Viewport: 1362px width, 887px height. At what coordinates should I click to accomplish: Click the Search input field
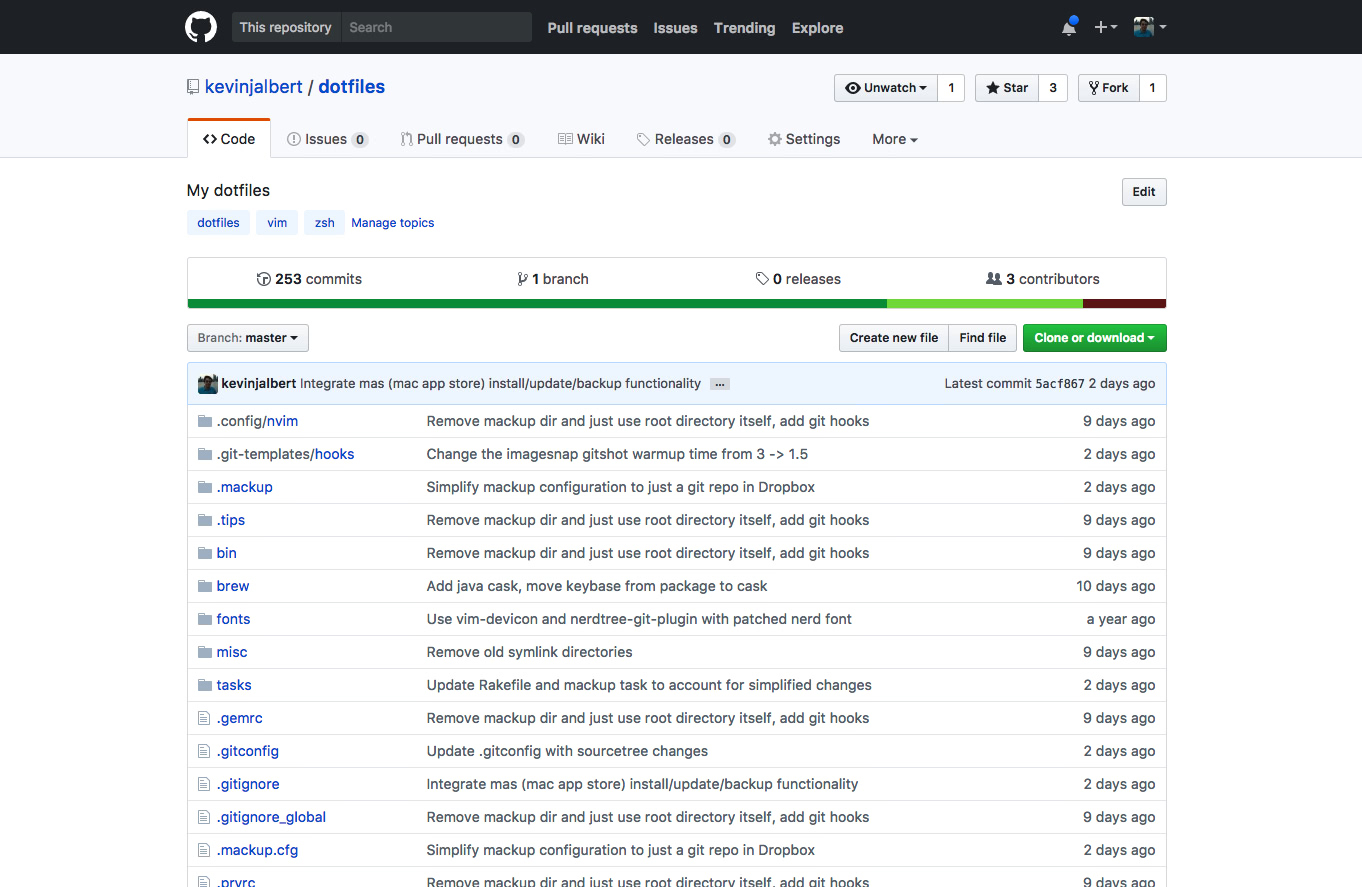pos(436,27)
